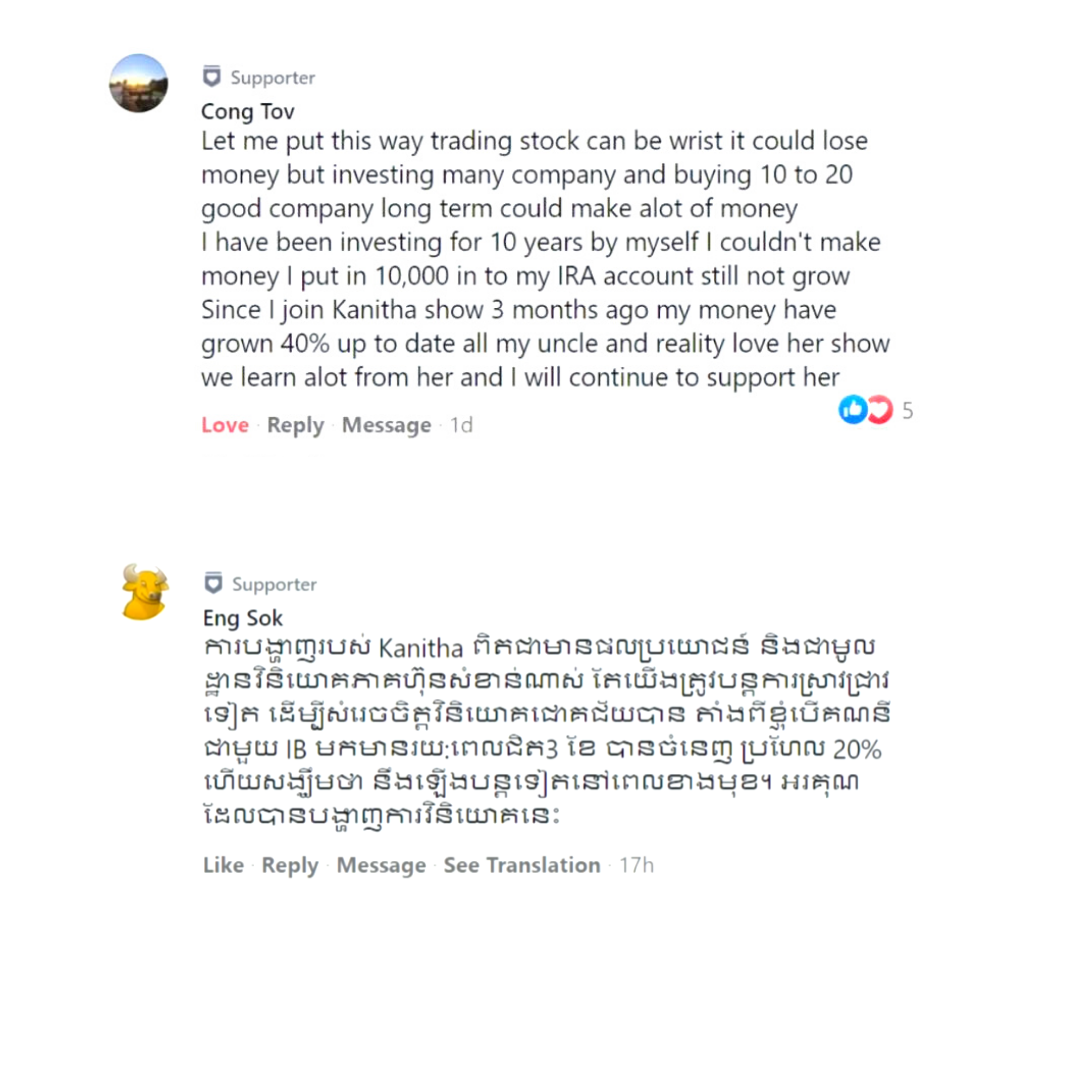The image size is (1080, 1080).
Task: Open Cong Tov's profile picture
Action: point(138,83)
